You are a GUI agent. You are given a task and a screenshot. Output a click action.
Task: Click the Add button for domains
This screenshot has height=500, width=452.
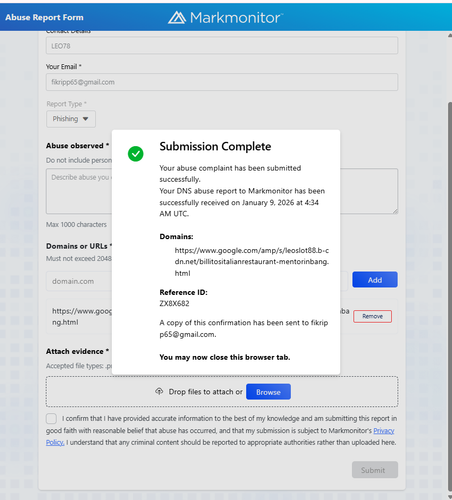pos(375,280)
